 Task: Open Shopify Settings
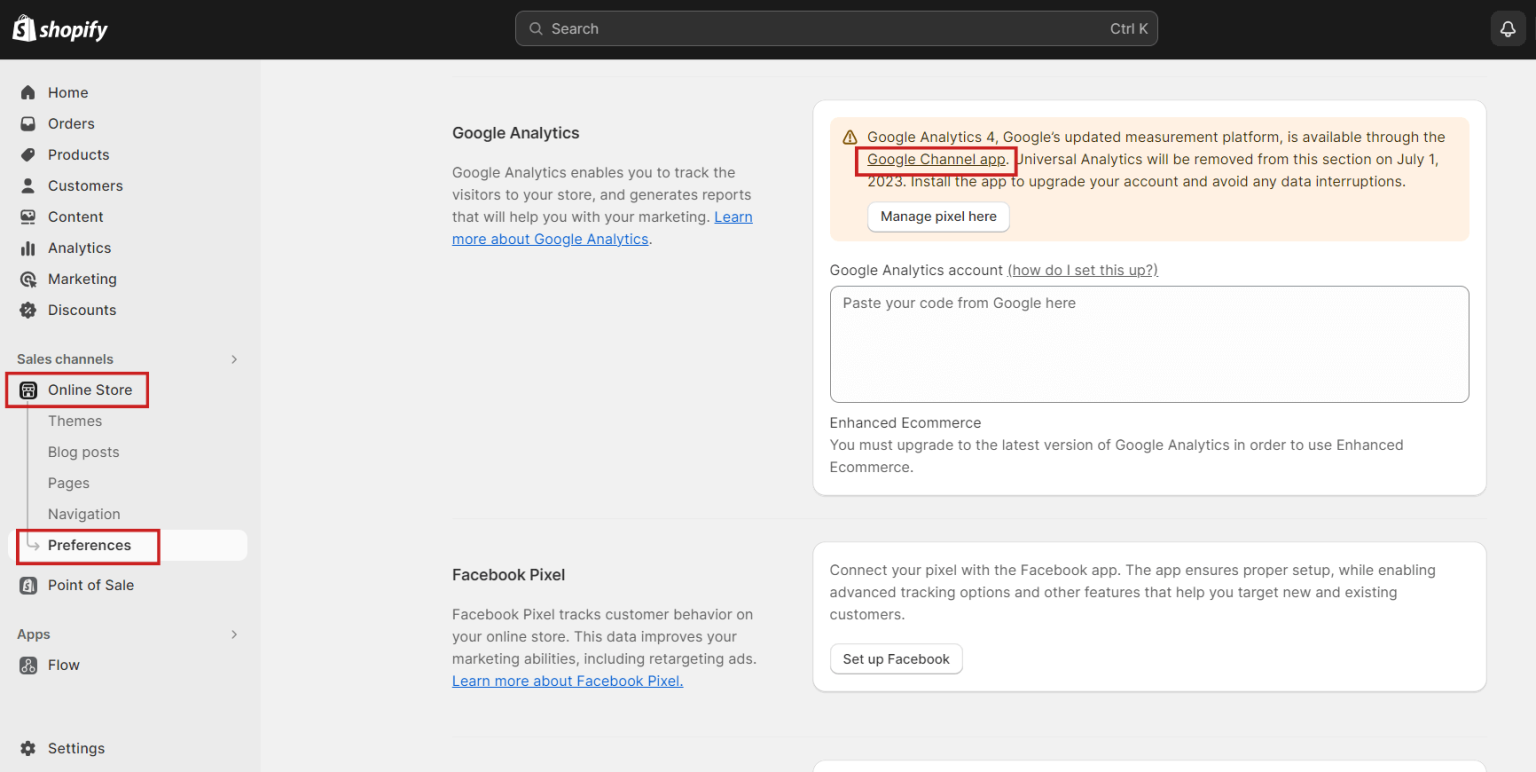point(76,747)
